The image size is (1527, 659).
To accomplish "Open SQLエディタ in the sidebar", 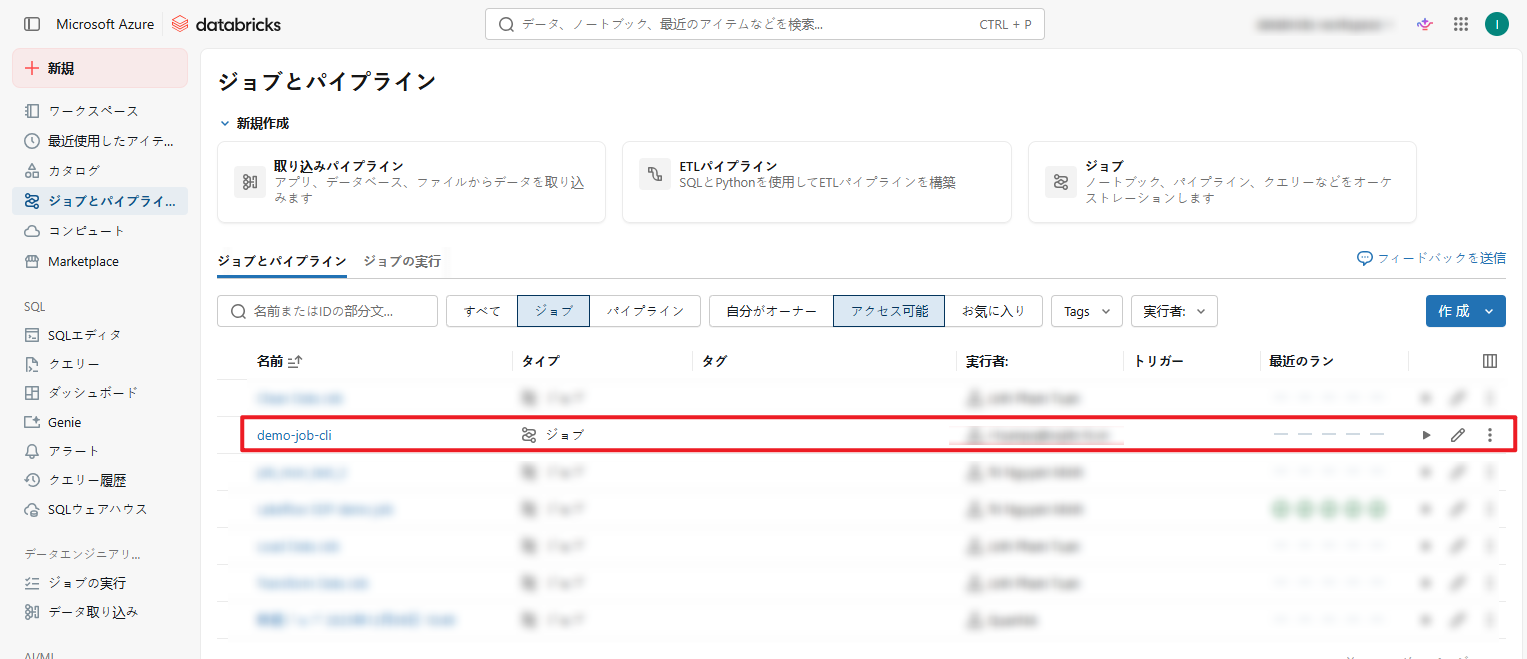I will 85,335.
